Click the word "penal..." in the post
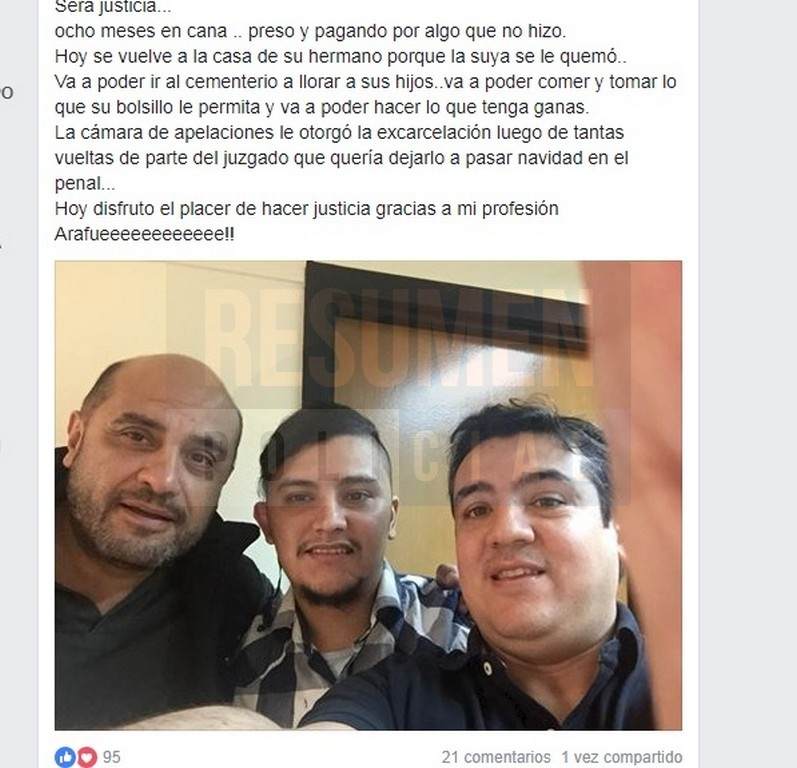 pos(85,183)
